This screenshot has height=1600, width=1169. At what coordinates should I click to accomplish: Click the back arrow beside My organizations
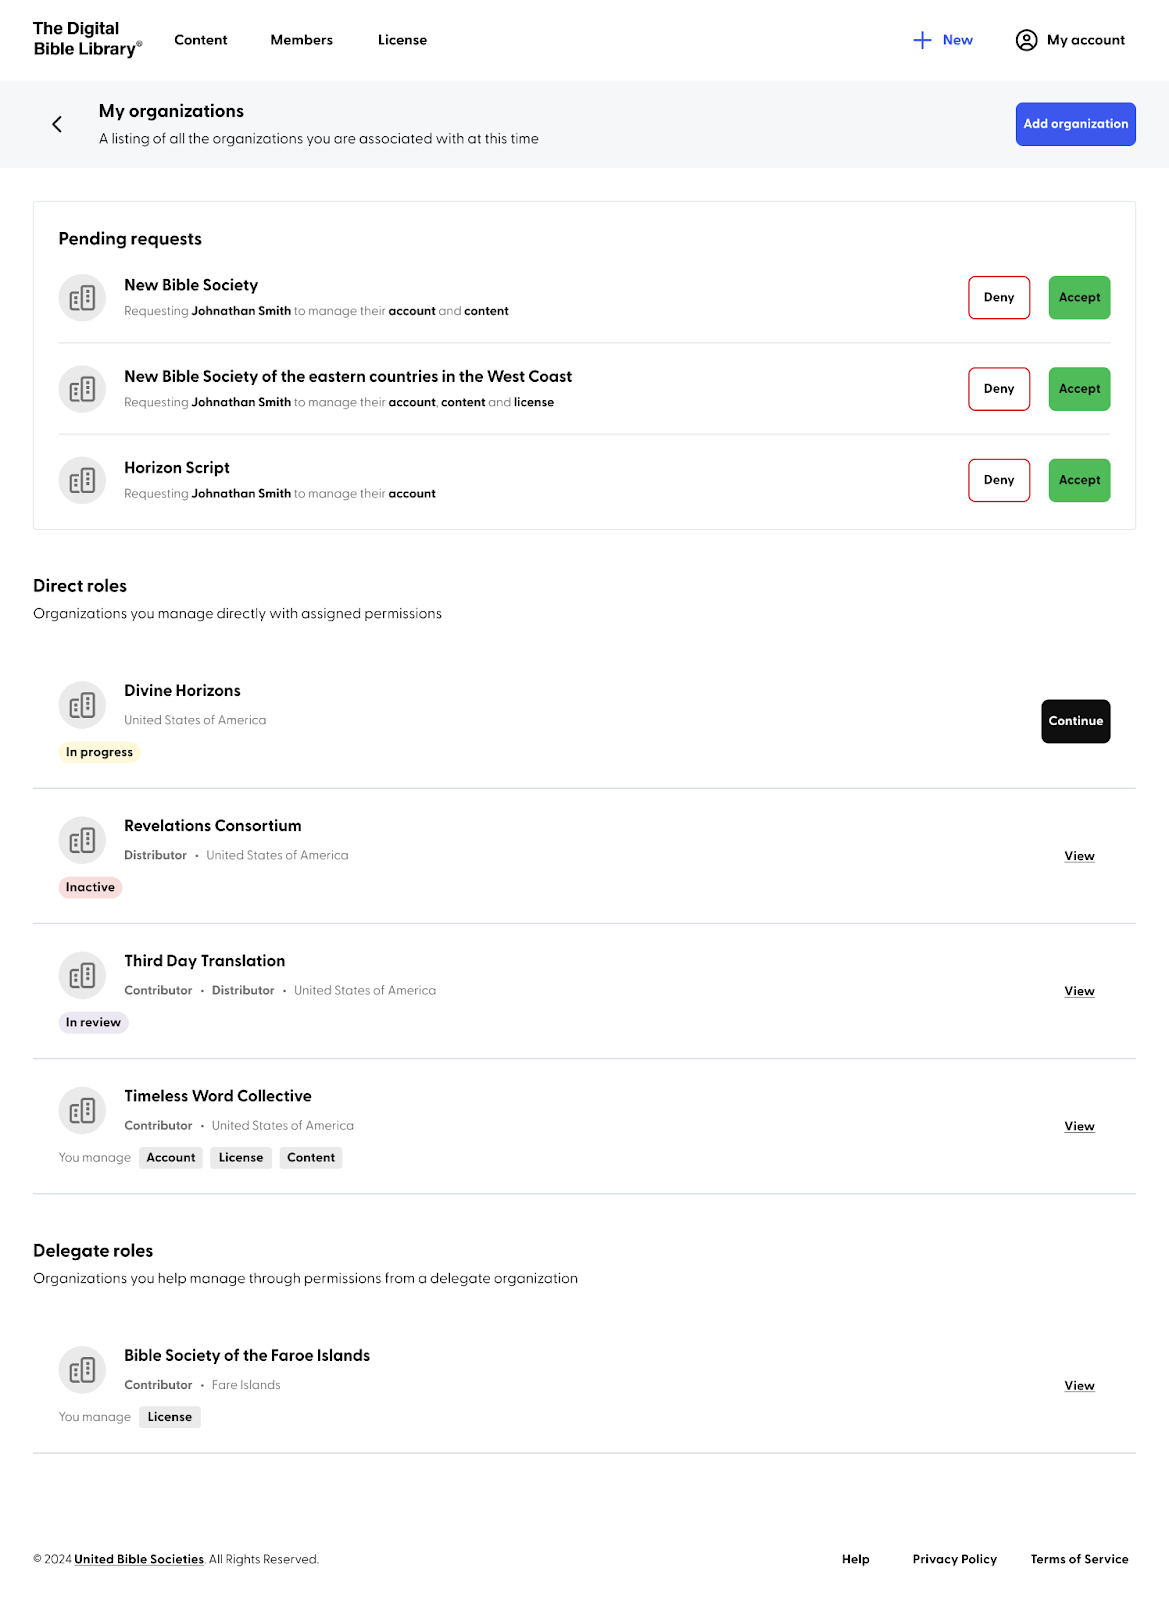point(57,124)
